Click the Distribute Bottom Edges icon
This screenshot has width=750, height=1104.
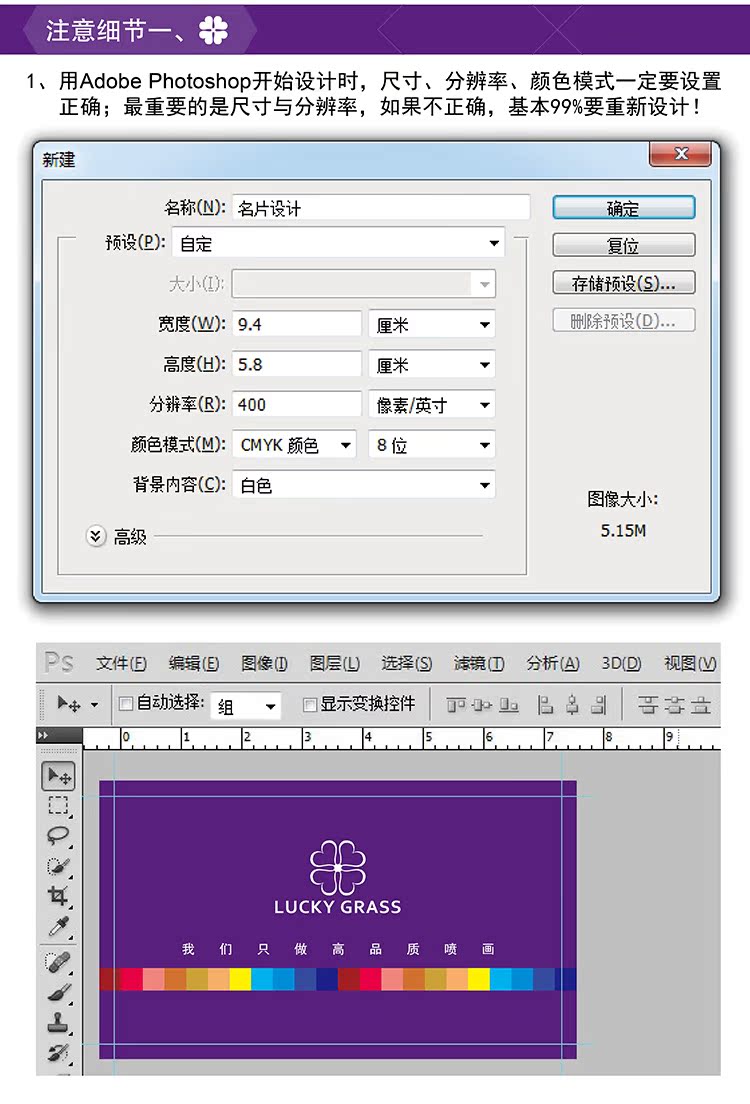point(700,705)
